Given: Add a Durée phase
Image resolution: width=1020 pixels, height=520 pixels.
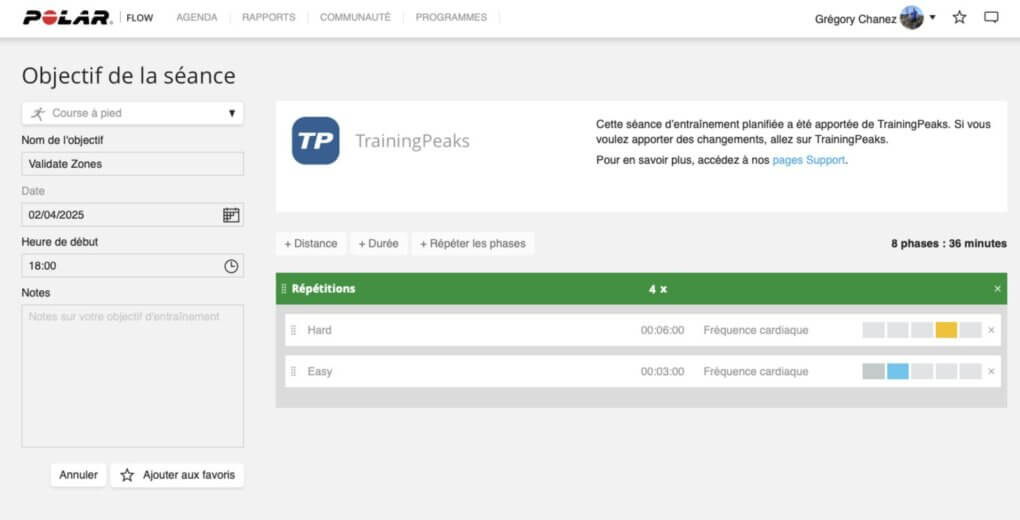Looking at the screenshot, I should click(379, 243).
